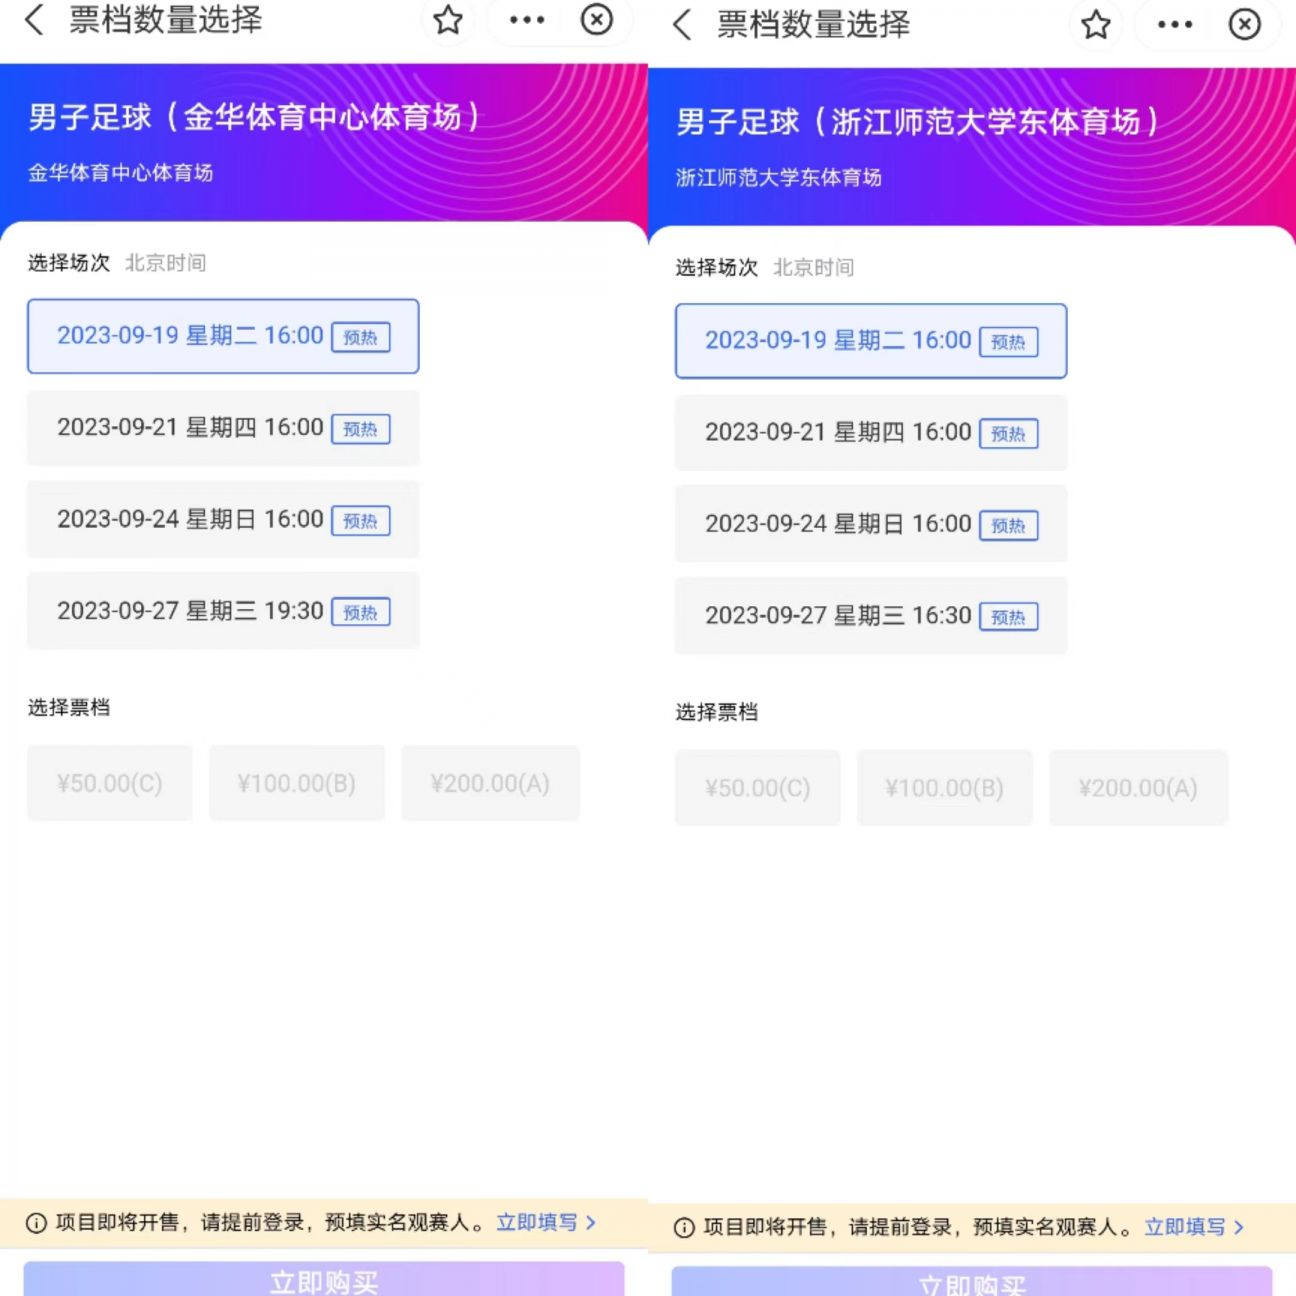1296x1296 pixels.
Task: Click 北京时间 label on left screen
Action: (165, 263)
